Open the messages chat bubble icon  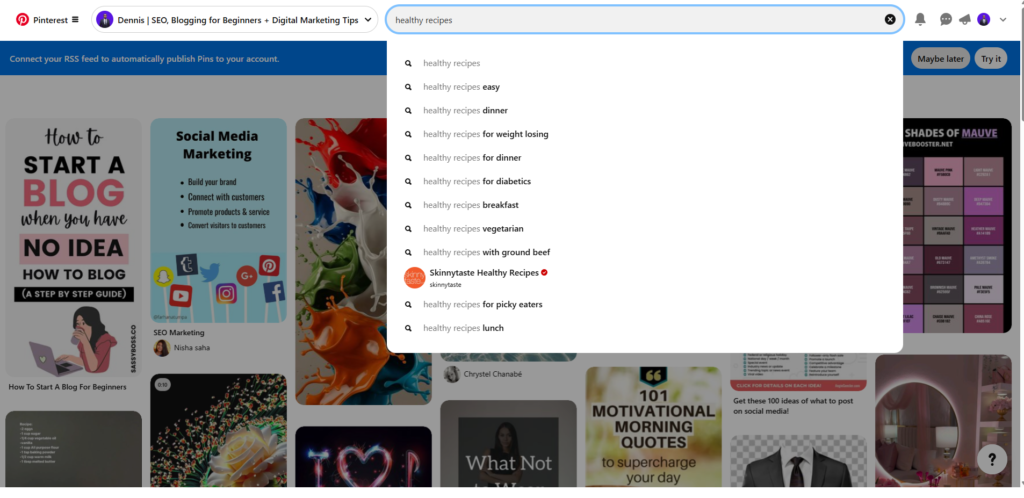946,20
